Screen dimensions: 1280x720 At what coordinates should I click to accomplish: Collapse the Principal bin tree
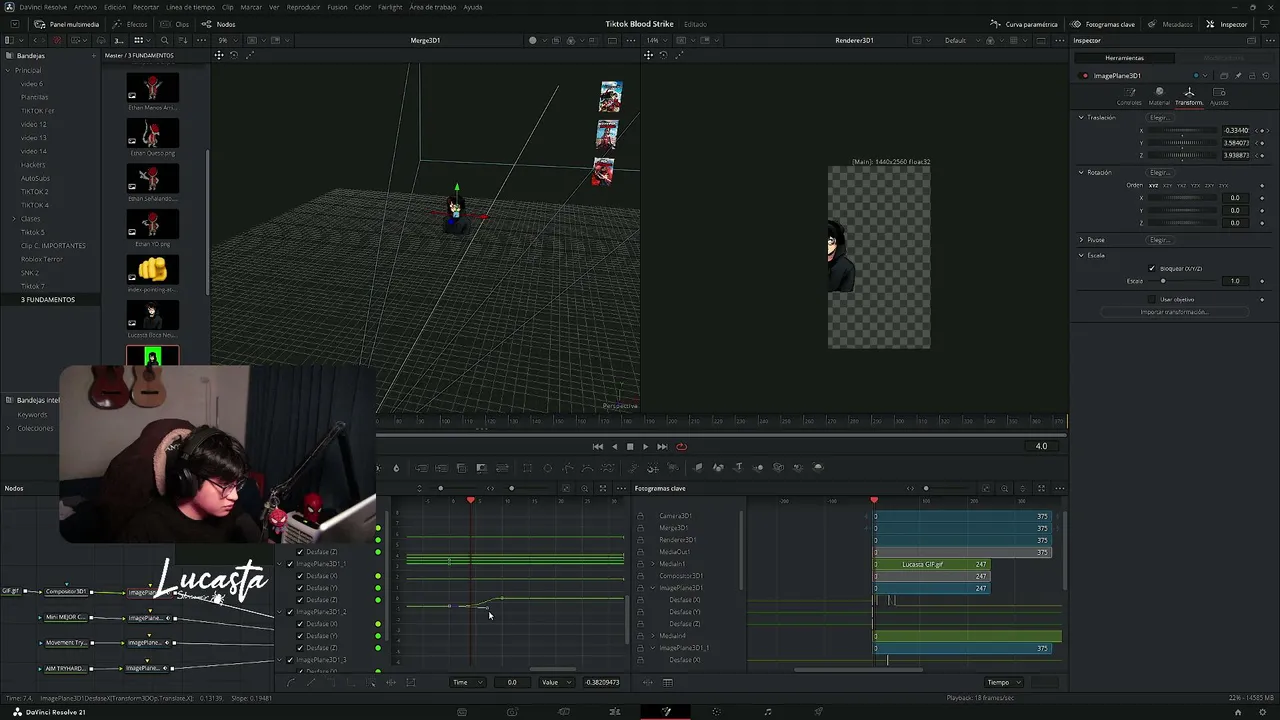tap(8, 70)
